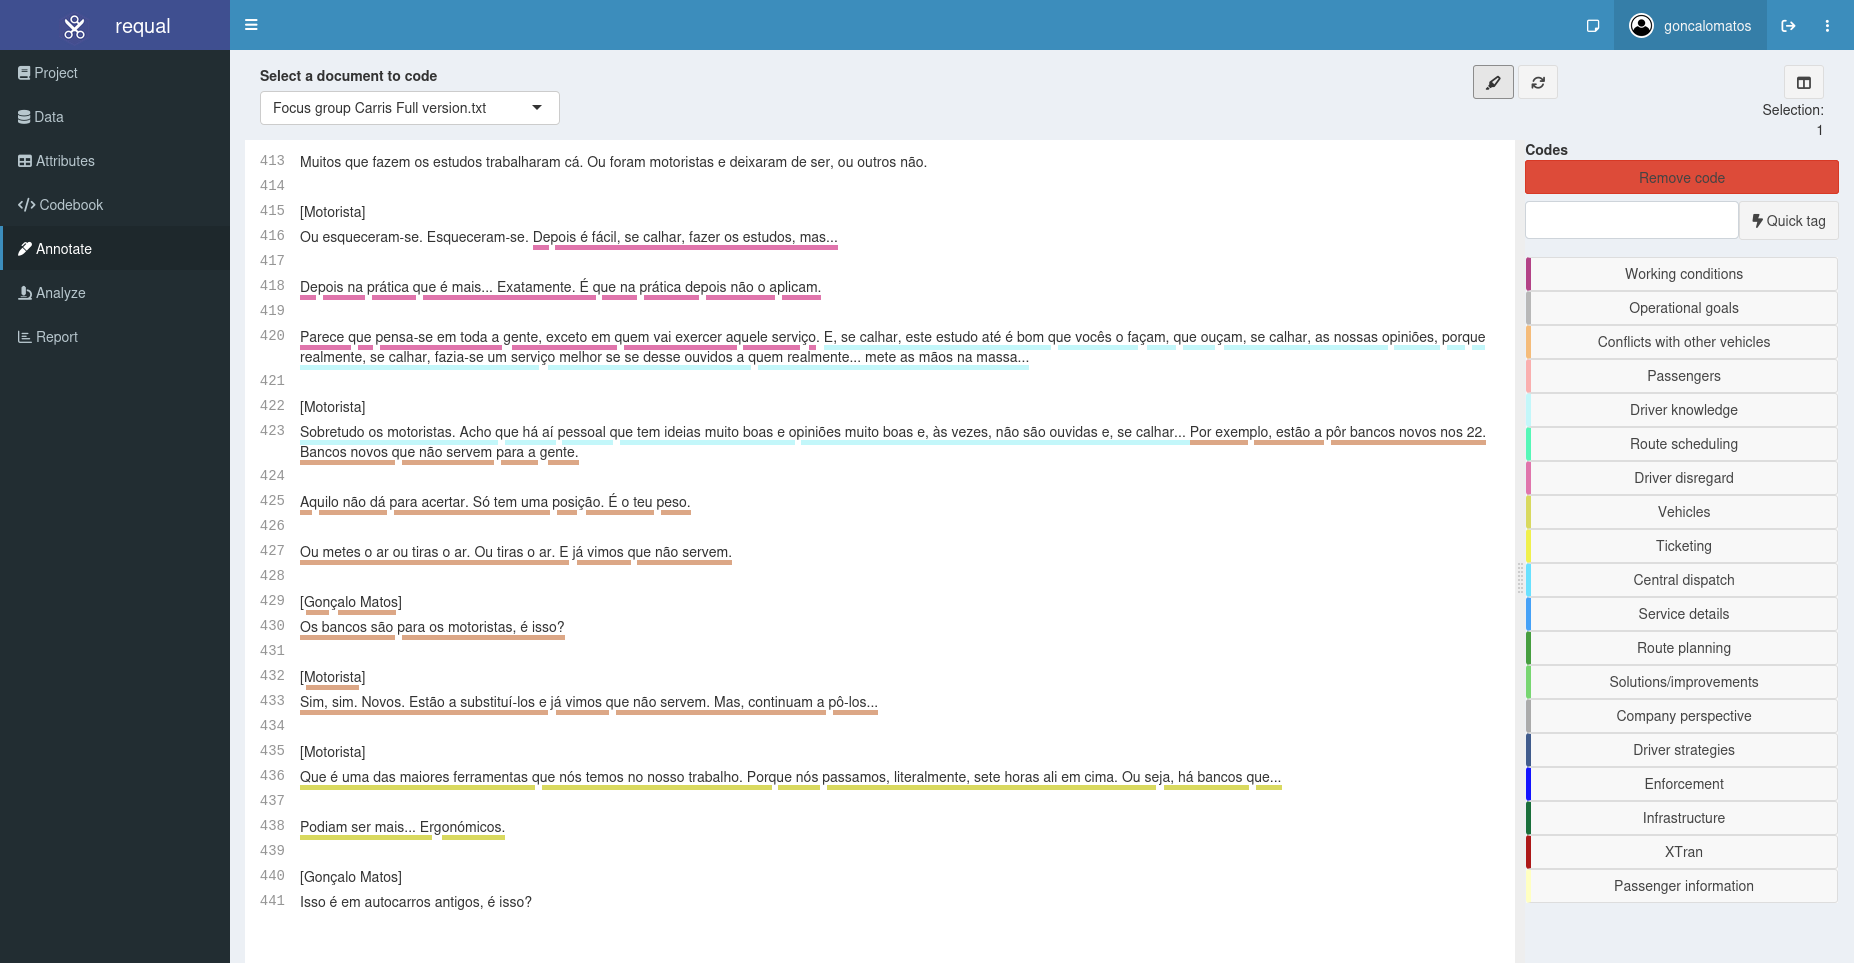Click the Project icon in sidebar
The width and height of the screenshot is (1854, 963).
tap(24, 73)
